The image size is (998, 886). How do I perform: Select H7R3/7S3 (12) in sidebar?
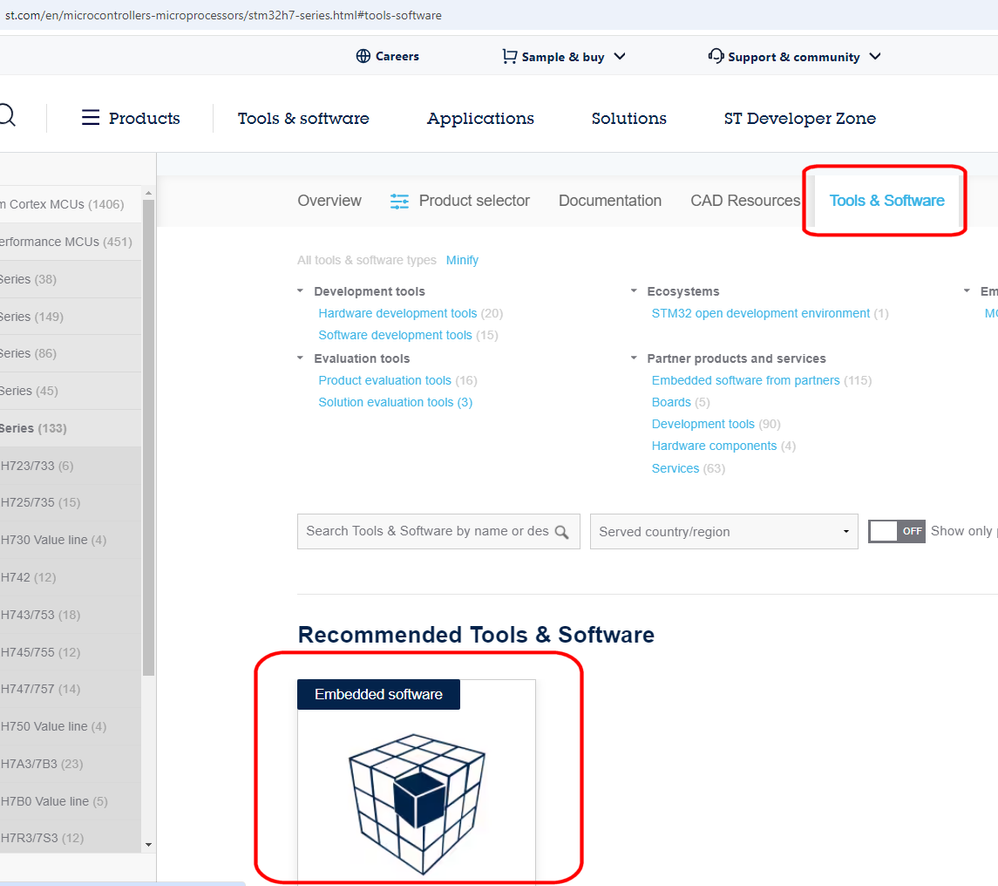point(71,838)
